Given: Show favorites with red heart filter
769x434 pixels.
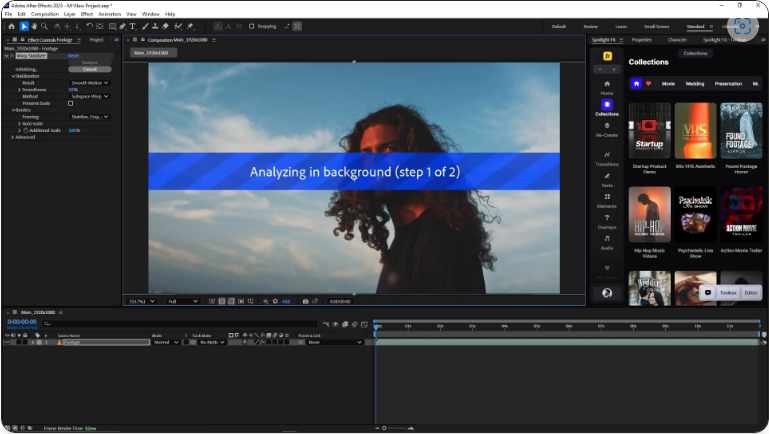Looking at the screenshot, I should (x=648, y=84).
